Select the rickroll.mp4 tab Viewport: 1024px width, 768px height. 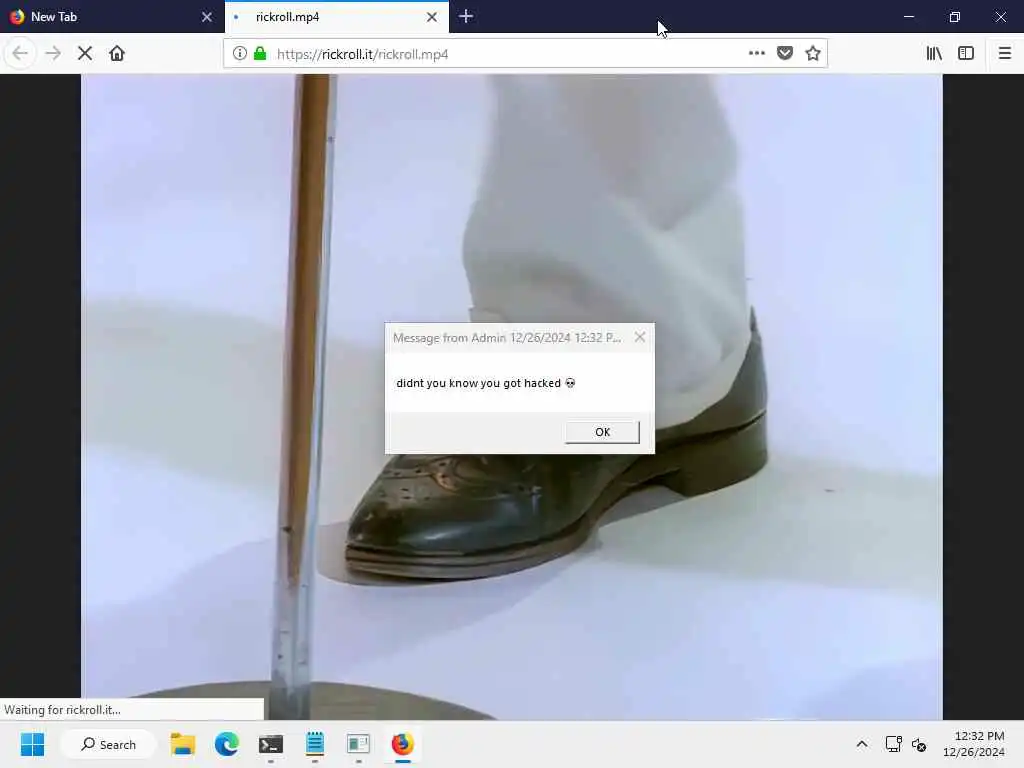336,17
